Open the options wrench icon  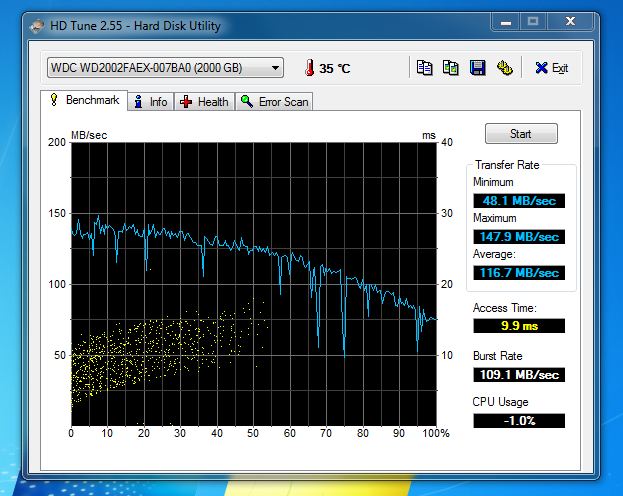[x=505, y=68]
